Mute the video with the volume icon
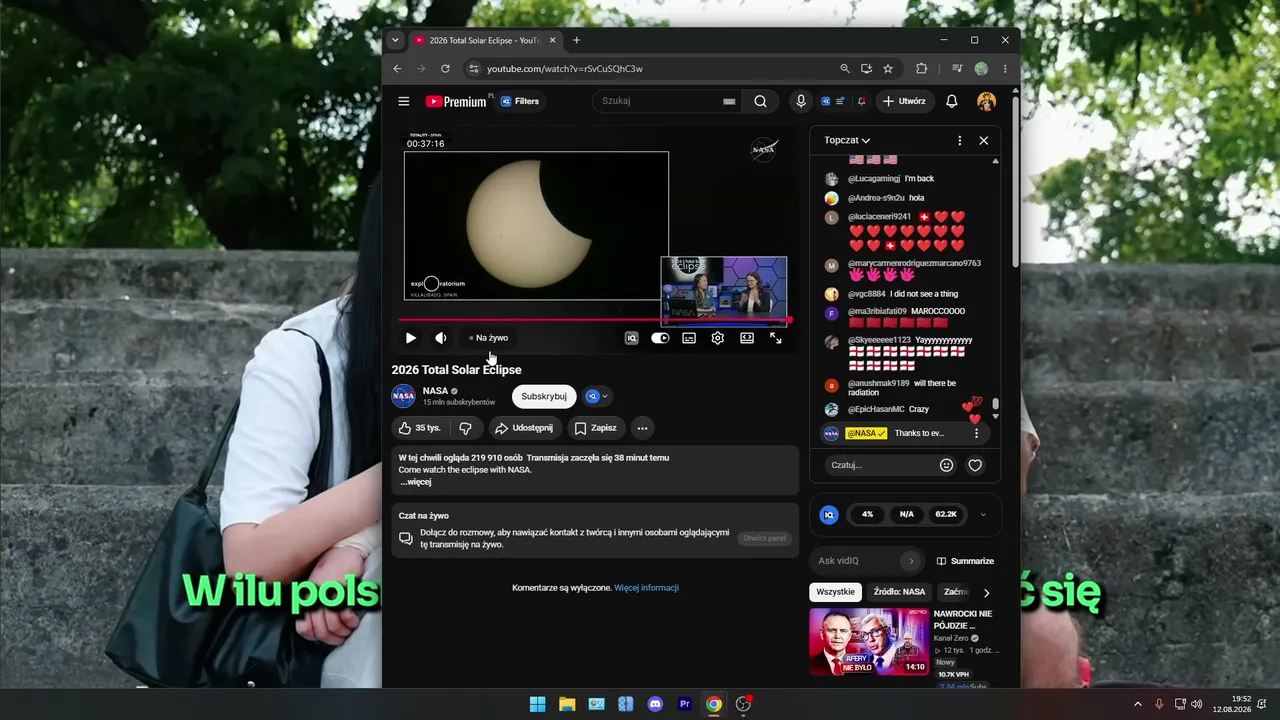This screenshot has width=1280, height=720. 440,338
